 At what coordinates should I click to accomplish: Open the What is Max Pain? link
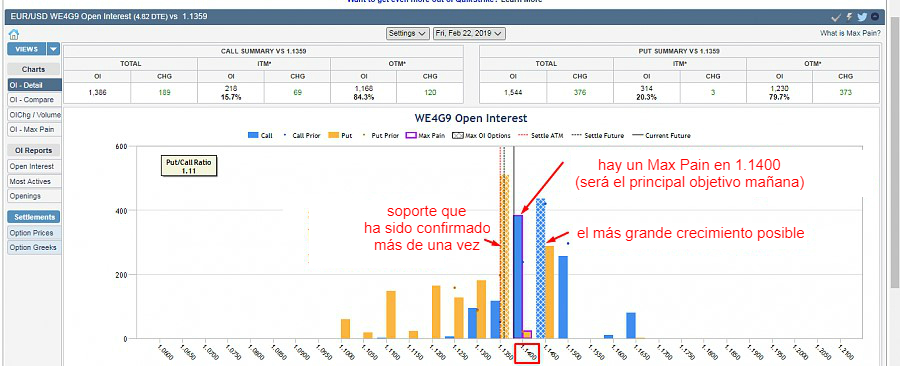click(850, 33)
